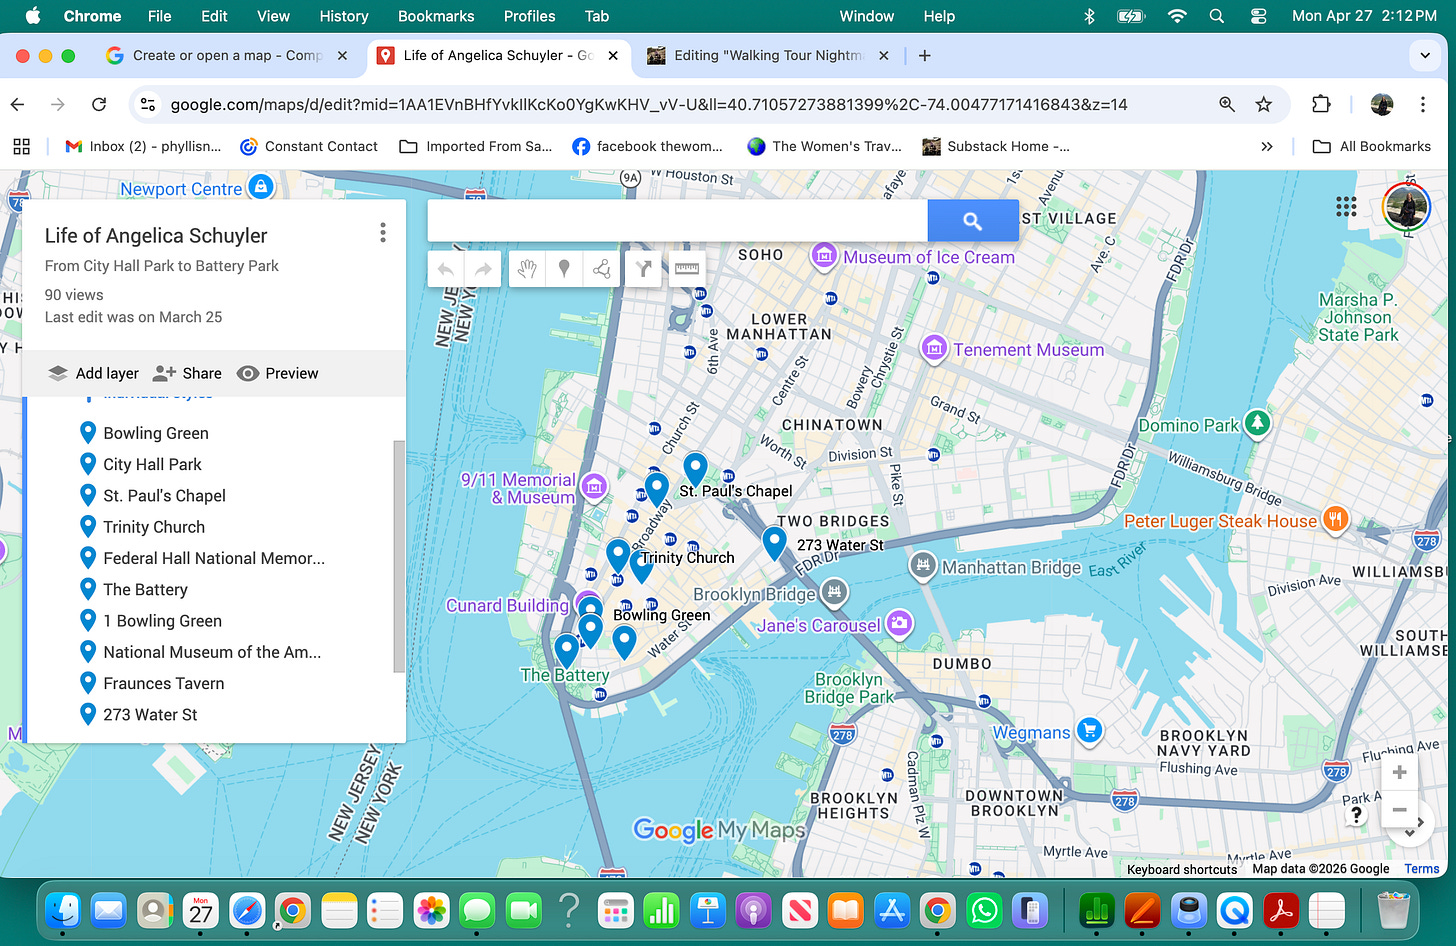Click the Undo arrow in map toolbar
Image resolution: width=1456 pixels, height=946 pixels.
[446, 269]
